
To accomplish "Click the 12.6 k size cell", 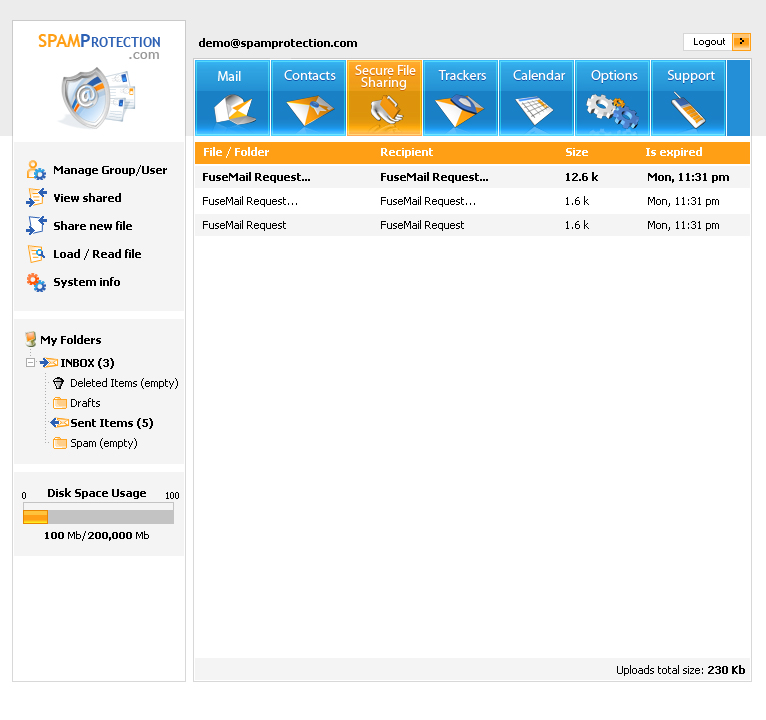I will tap(581, 177).
